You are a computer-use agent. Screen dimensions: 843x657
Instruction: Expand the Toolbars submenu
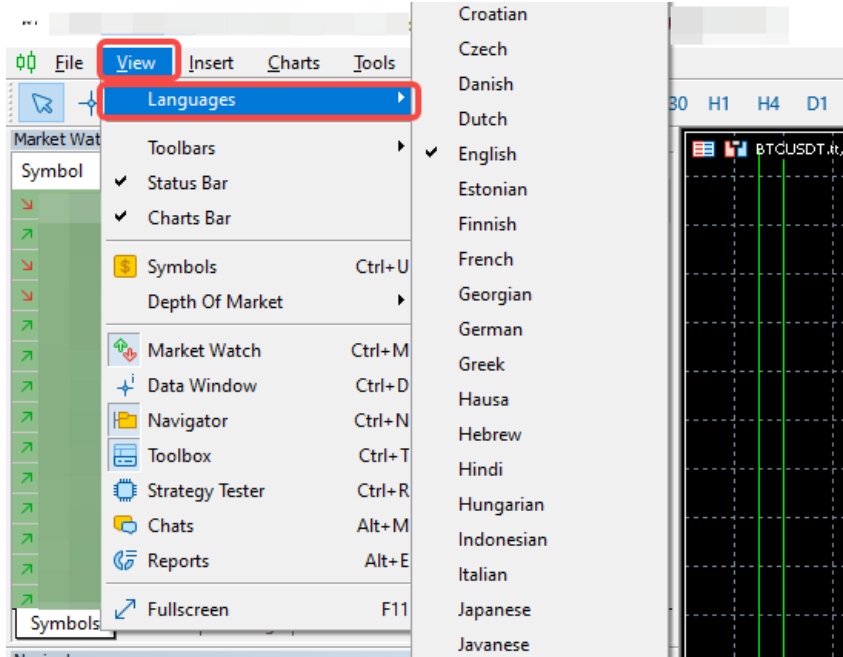(x=181, y=148)
